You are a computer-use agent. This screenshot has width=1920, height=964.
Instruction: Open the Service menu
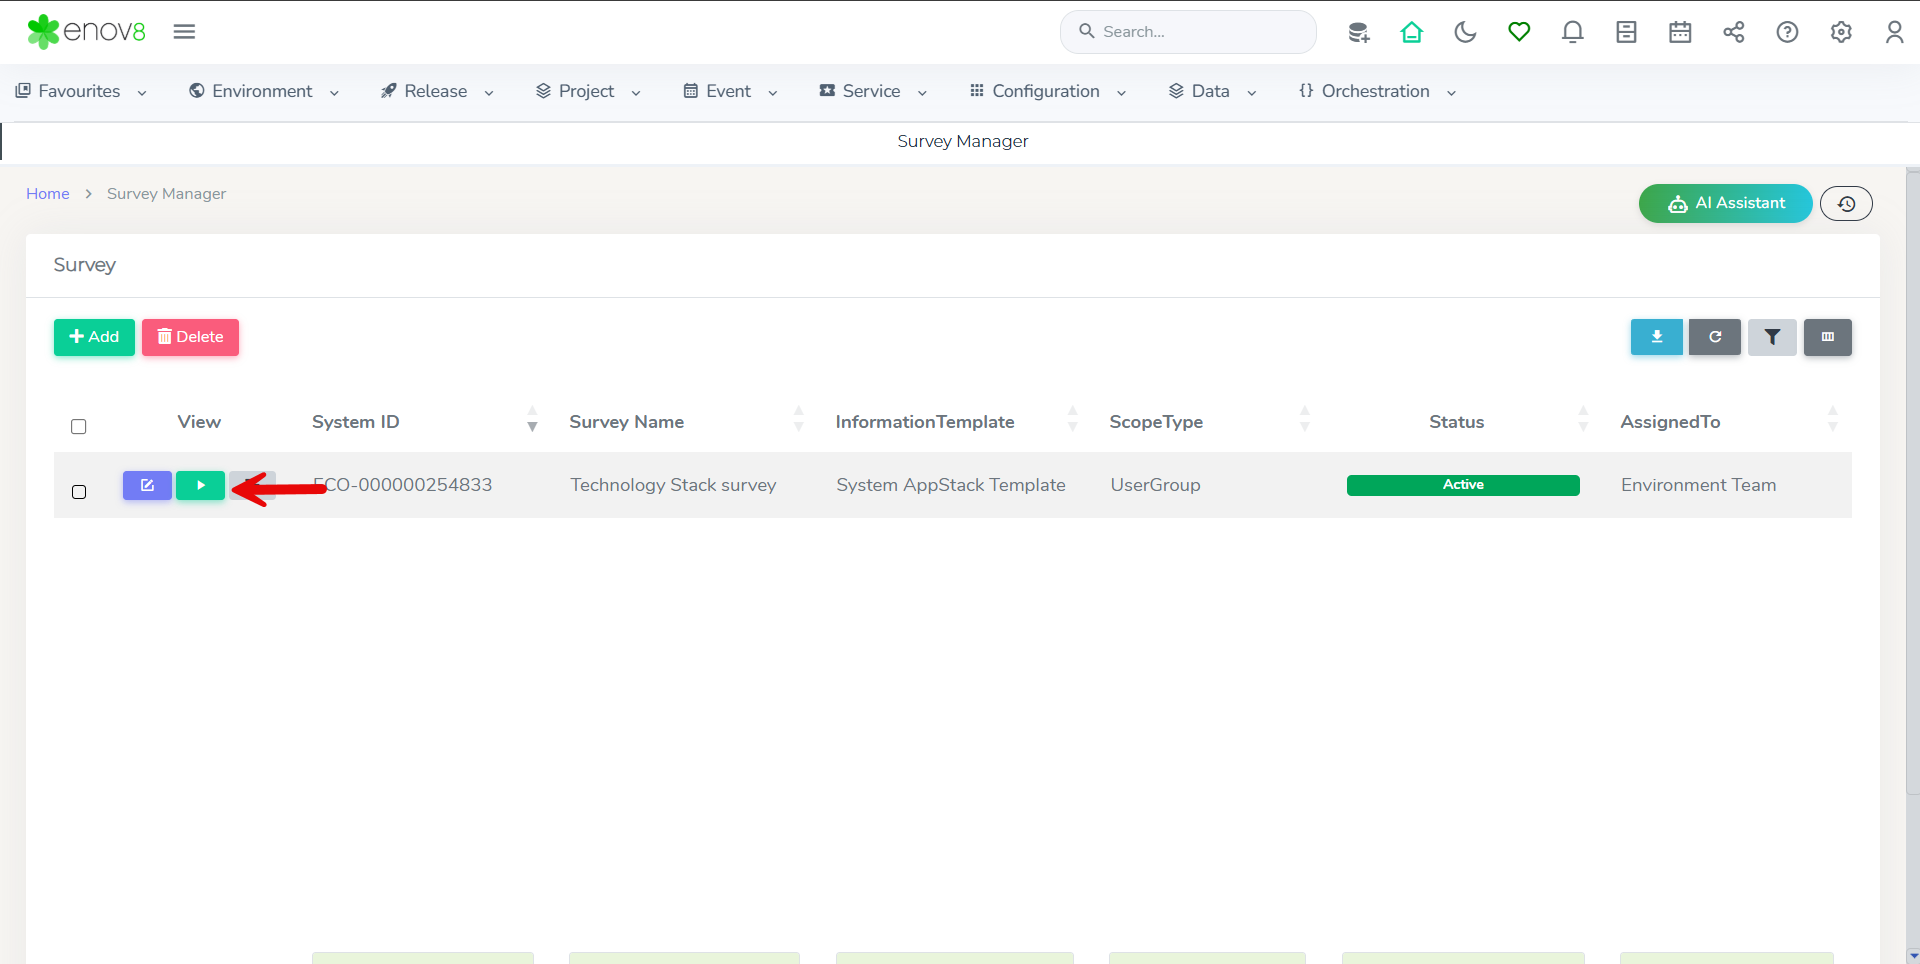click(872, 92)
